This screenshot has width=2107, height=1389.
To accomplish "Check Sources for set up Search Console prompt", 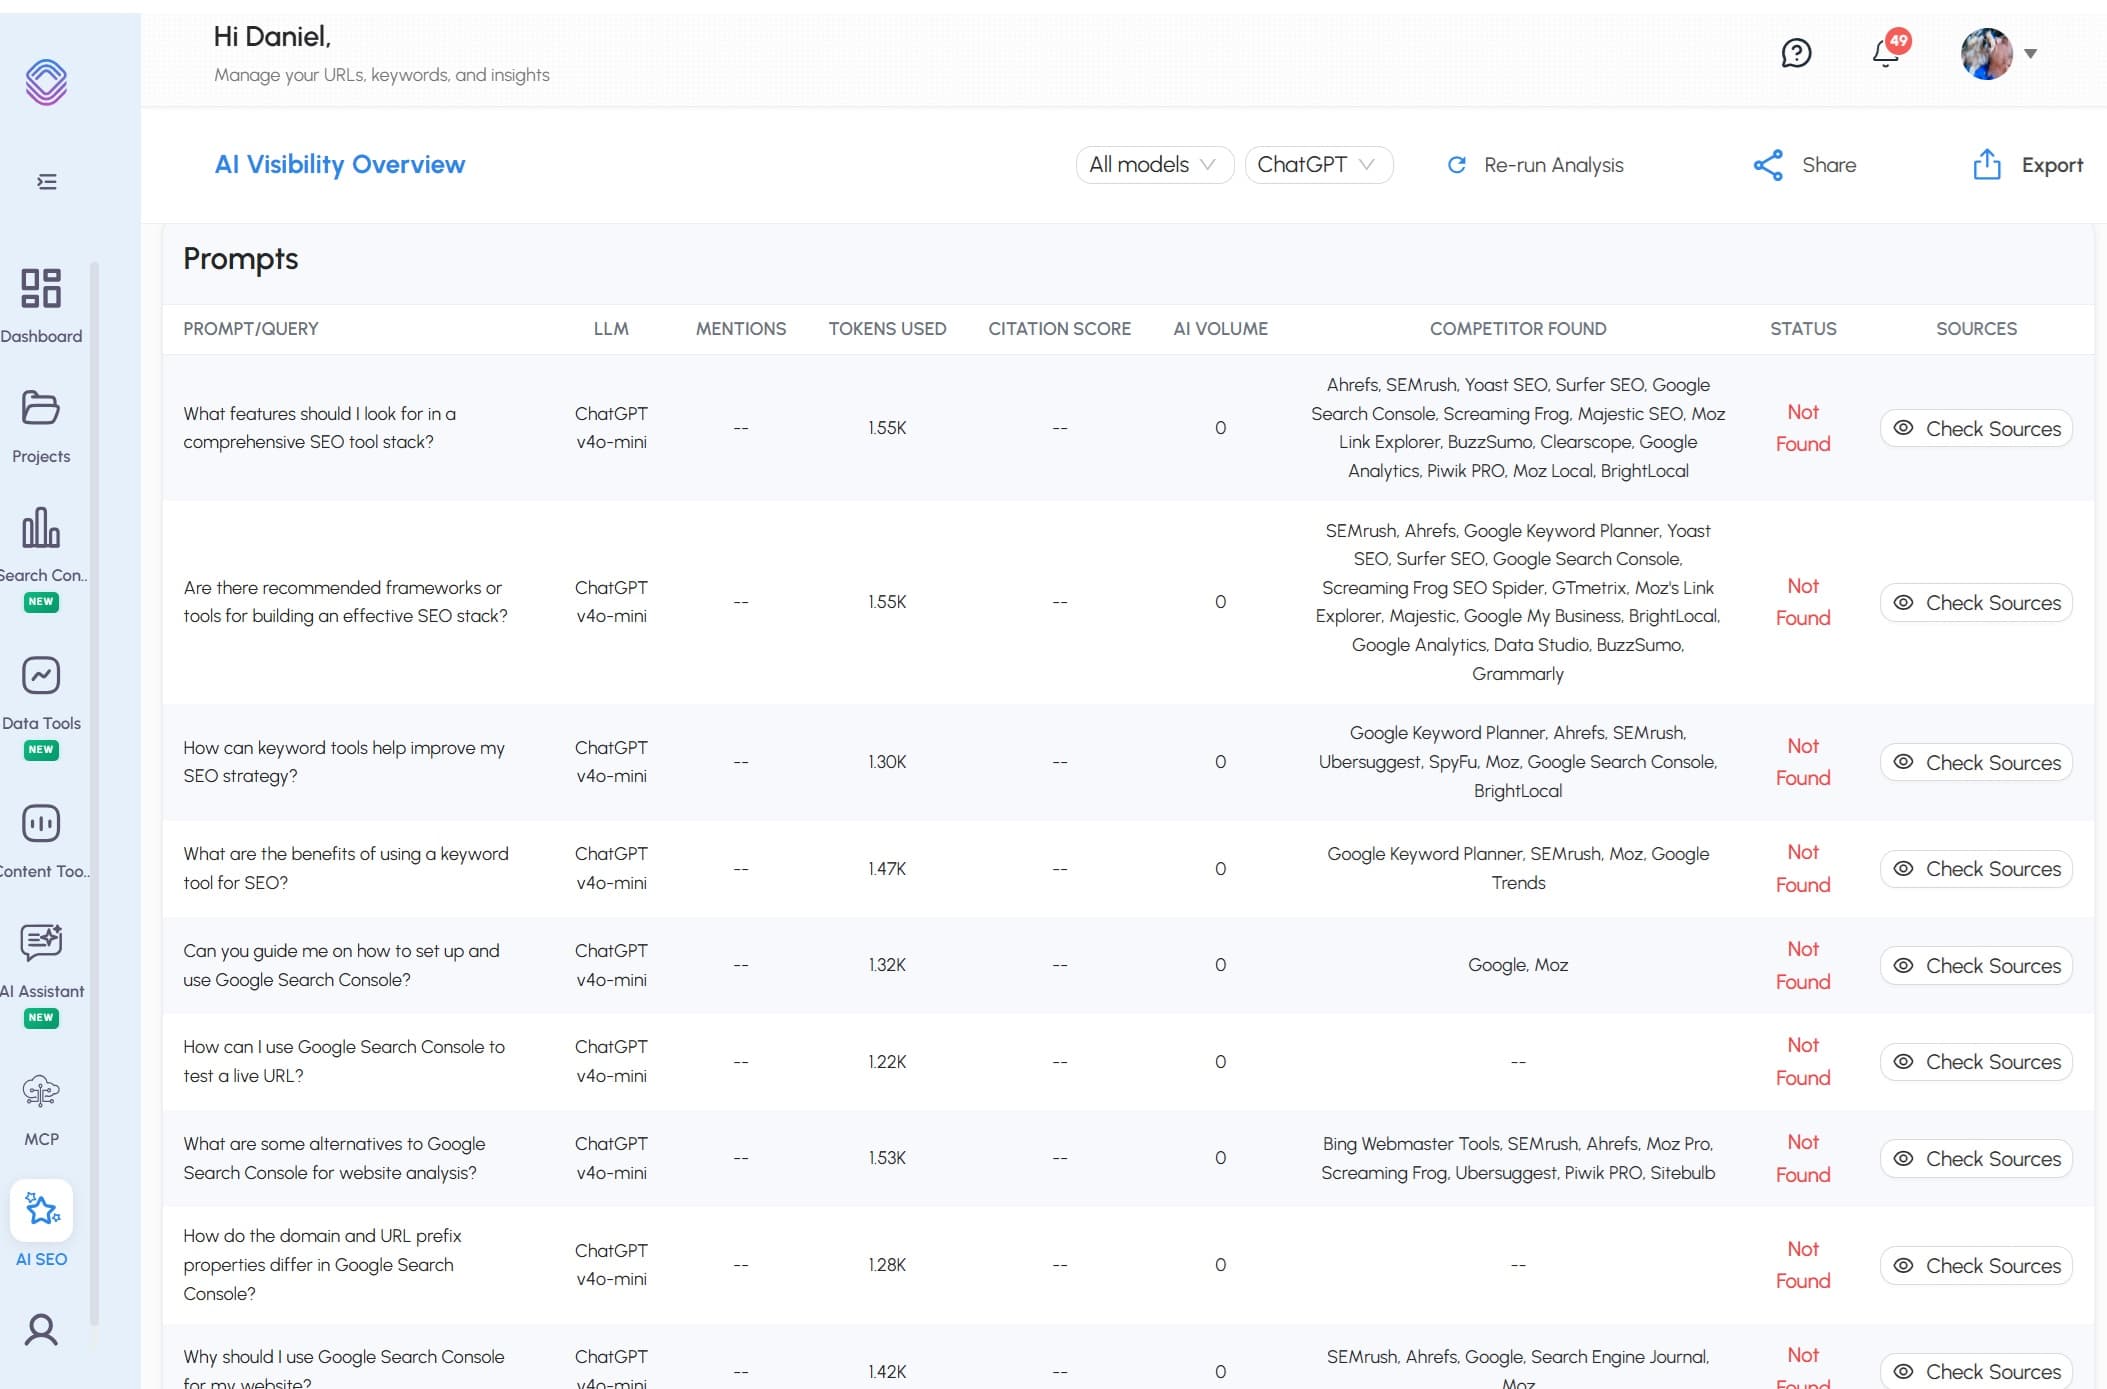I will click(1976, 966).
